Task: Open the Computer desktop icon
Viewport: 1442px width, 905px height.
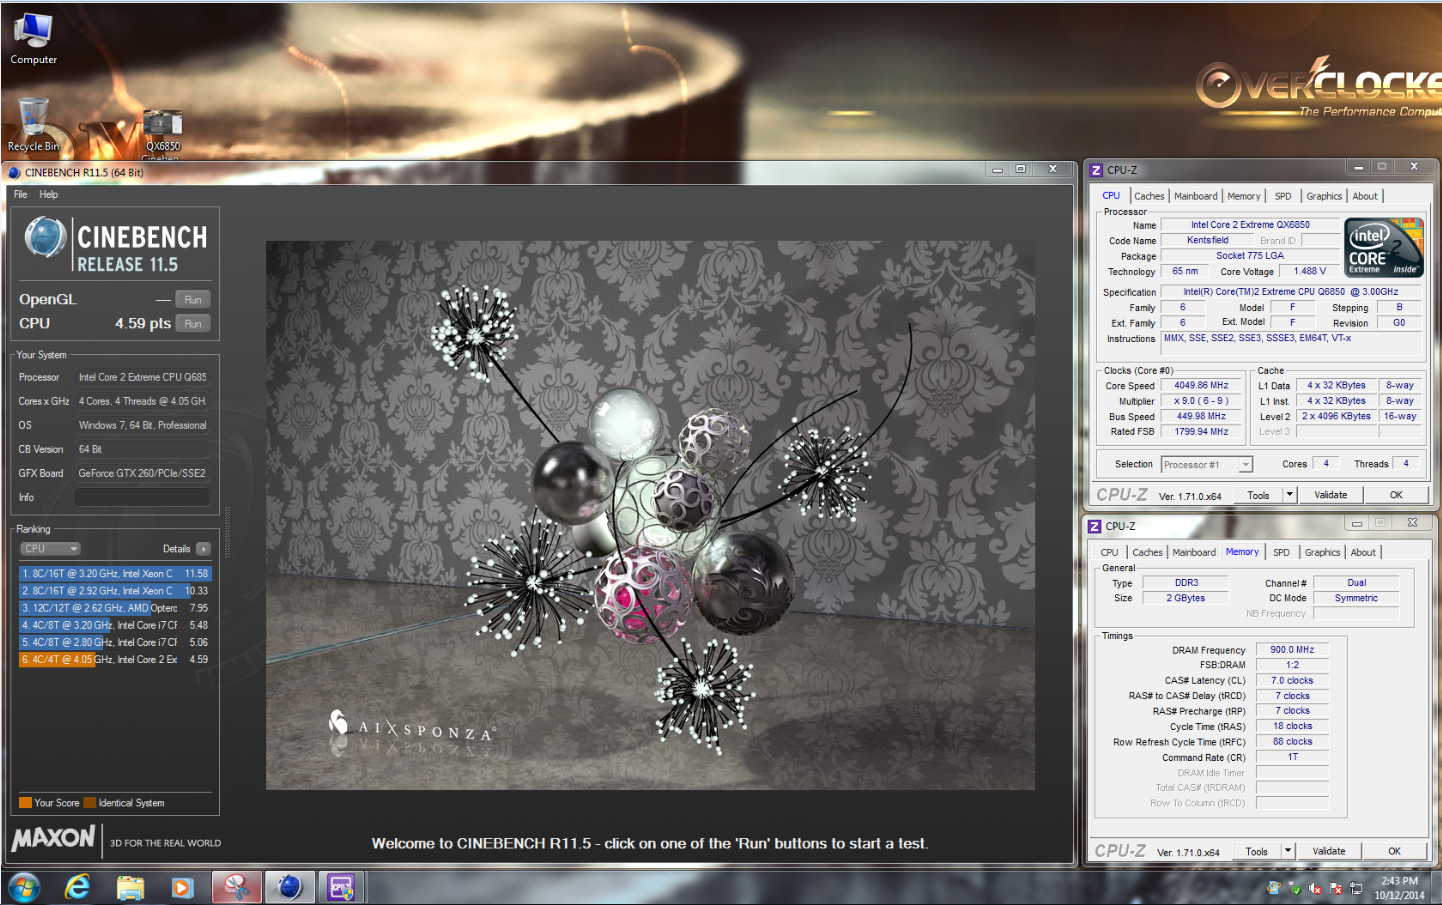Action: 33,38
